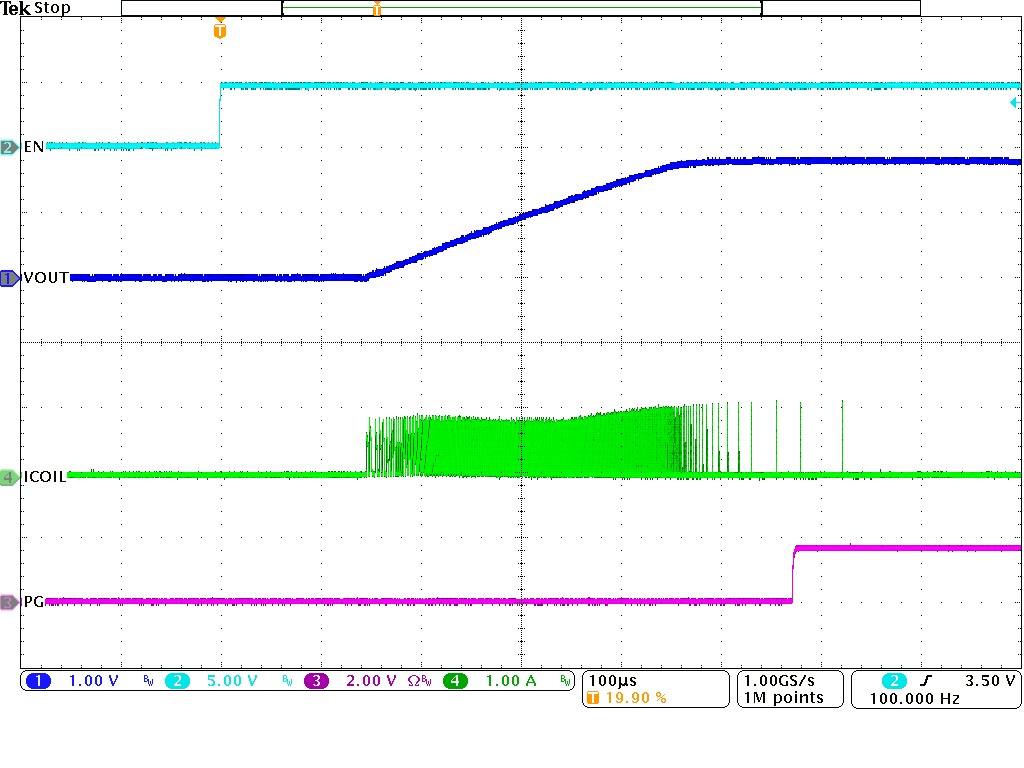Toggle bandwidth limit on channel 4

(565, 681)
